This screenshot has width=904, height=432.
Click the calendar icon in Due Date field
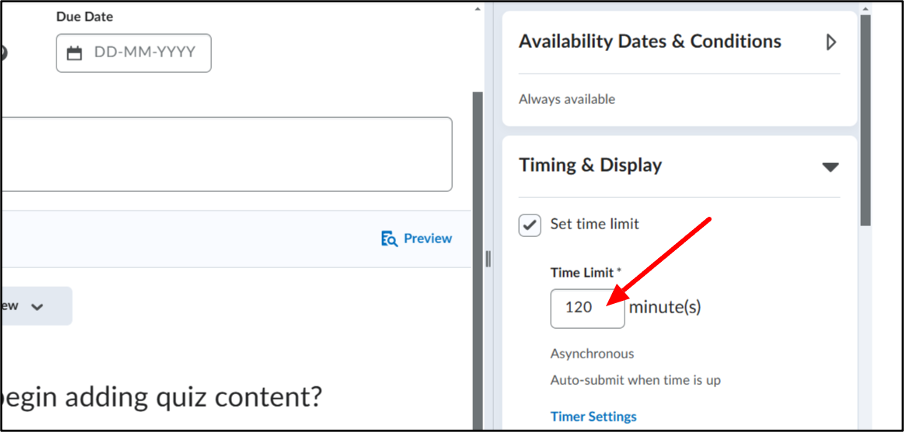[x=74, y=54]
